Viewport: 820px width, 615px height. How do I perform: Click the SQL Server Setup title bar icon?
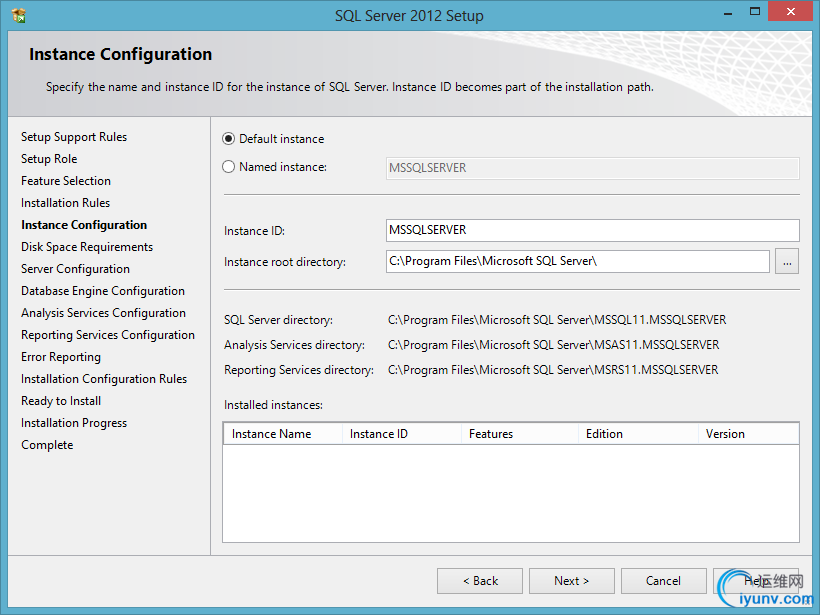coord(18,15)
